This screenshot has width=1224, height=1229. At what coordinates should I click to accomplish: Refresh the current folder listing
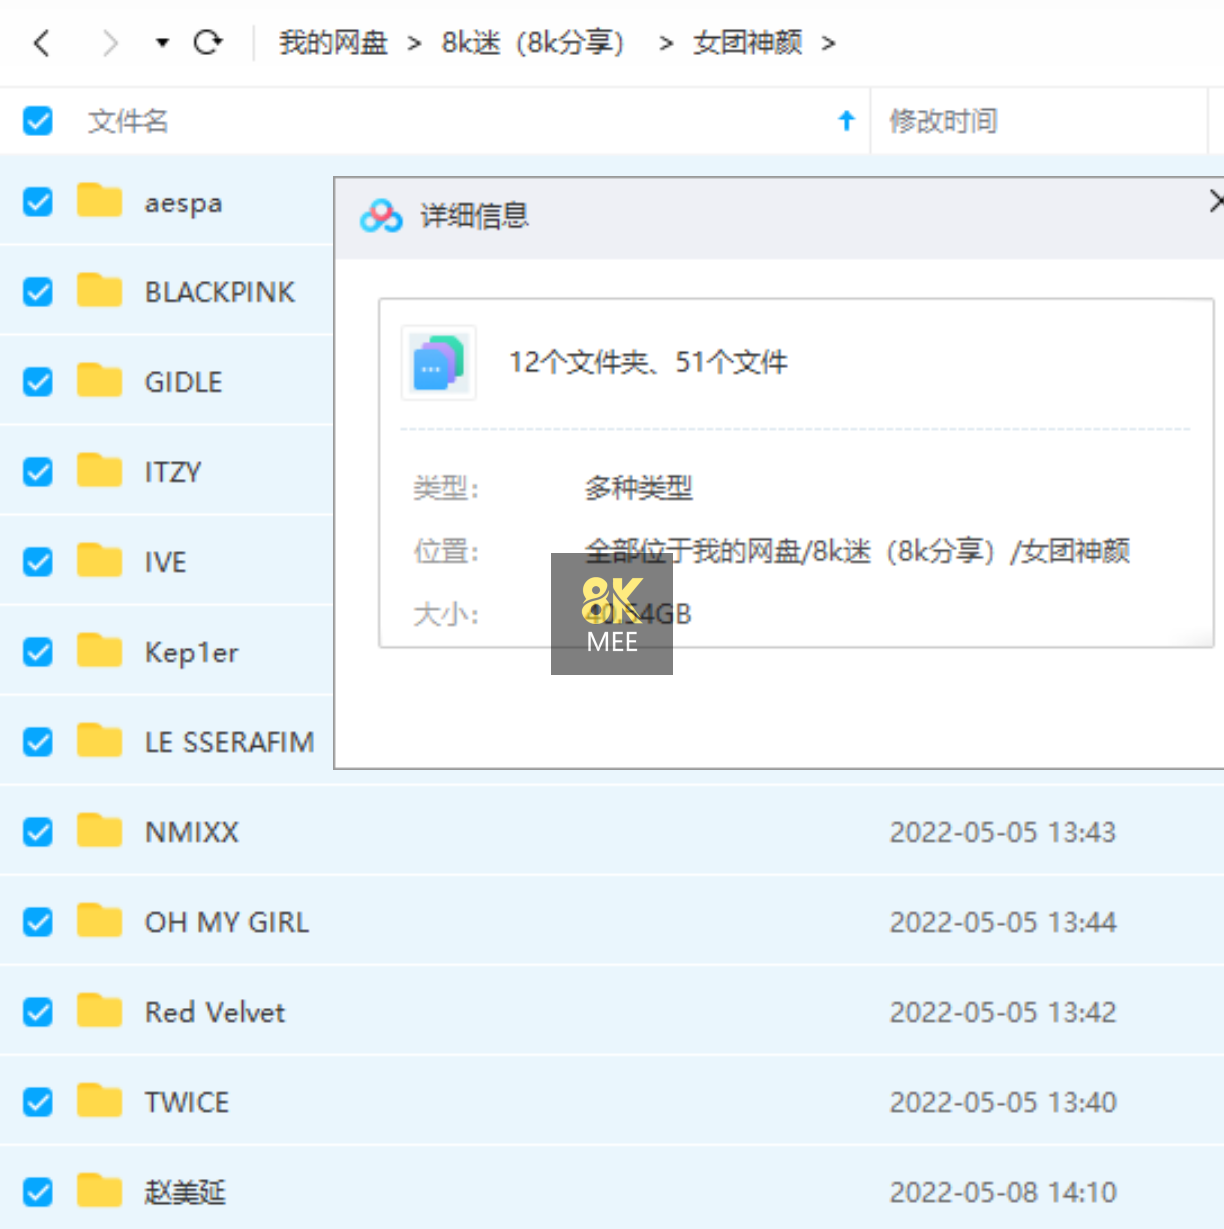coord(208,42)
